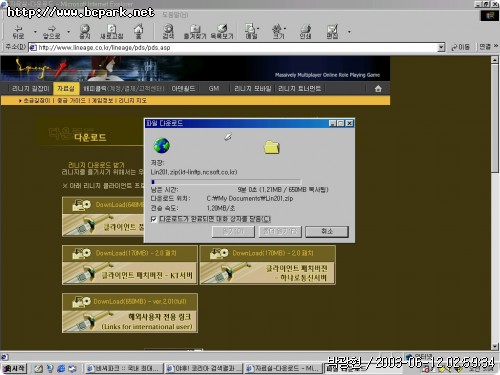This screenshot has width=500, height=375.
Task: Switch to 자료실-다운로드 taskbar window
Action: coord(283,368)
